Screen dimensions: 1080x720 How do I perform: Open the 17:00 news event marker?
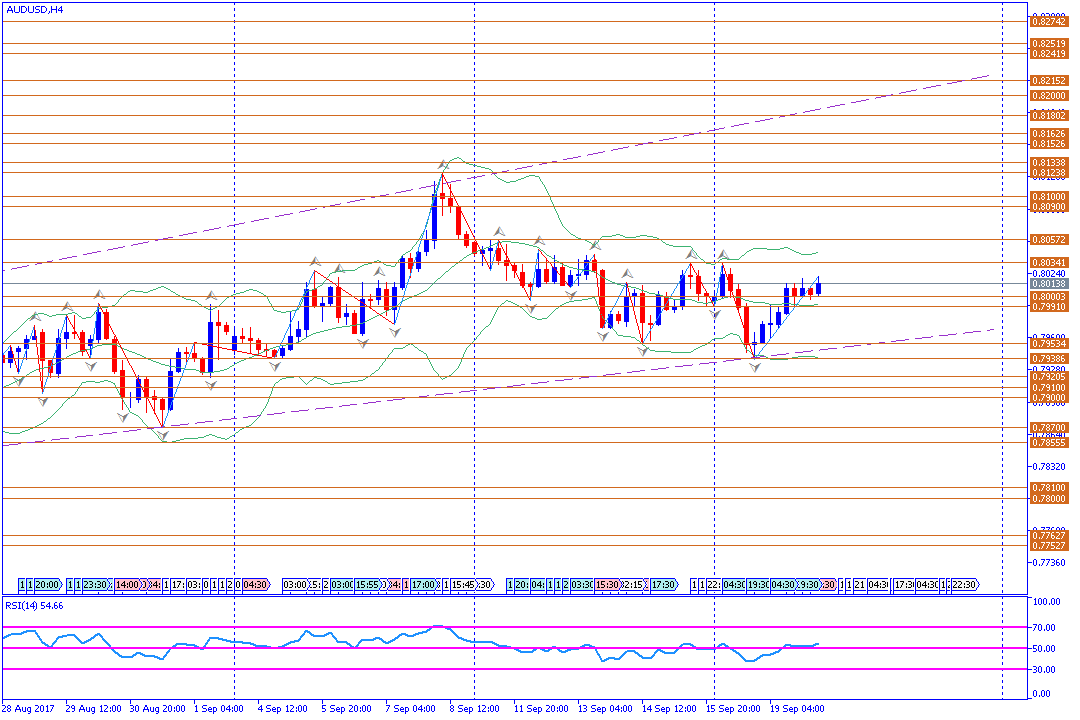[x=424, y=585]
